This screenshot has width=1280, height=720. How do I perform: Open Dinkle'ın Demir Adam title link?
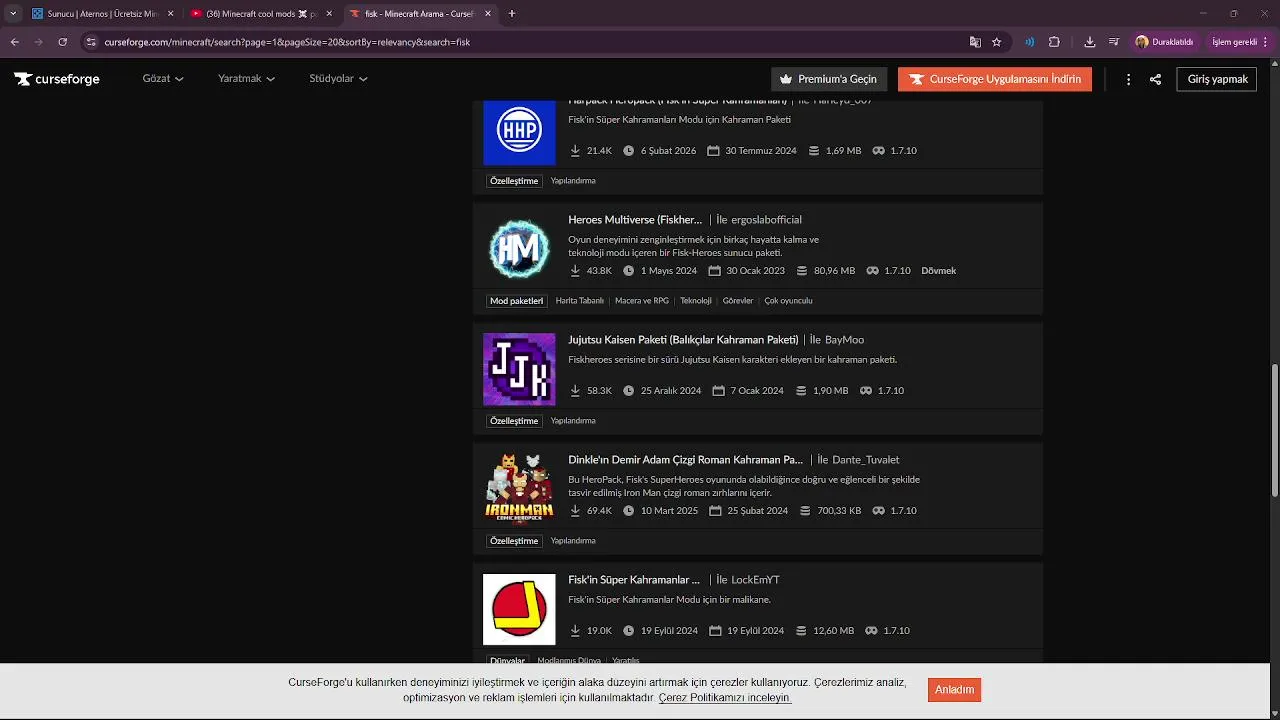pyautogui.click(x=685, y=460)
